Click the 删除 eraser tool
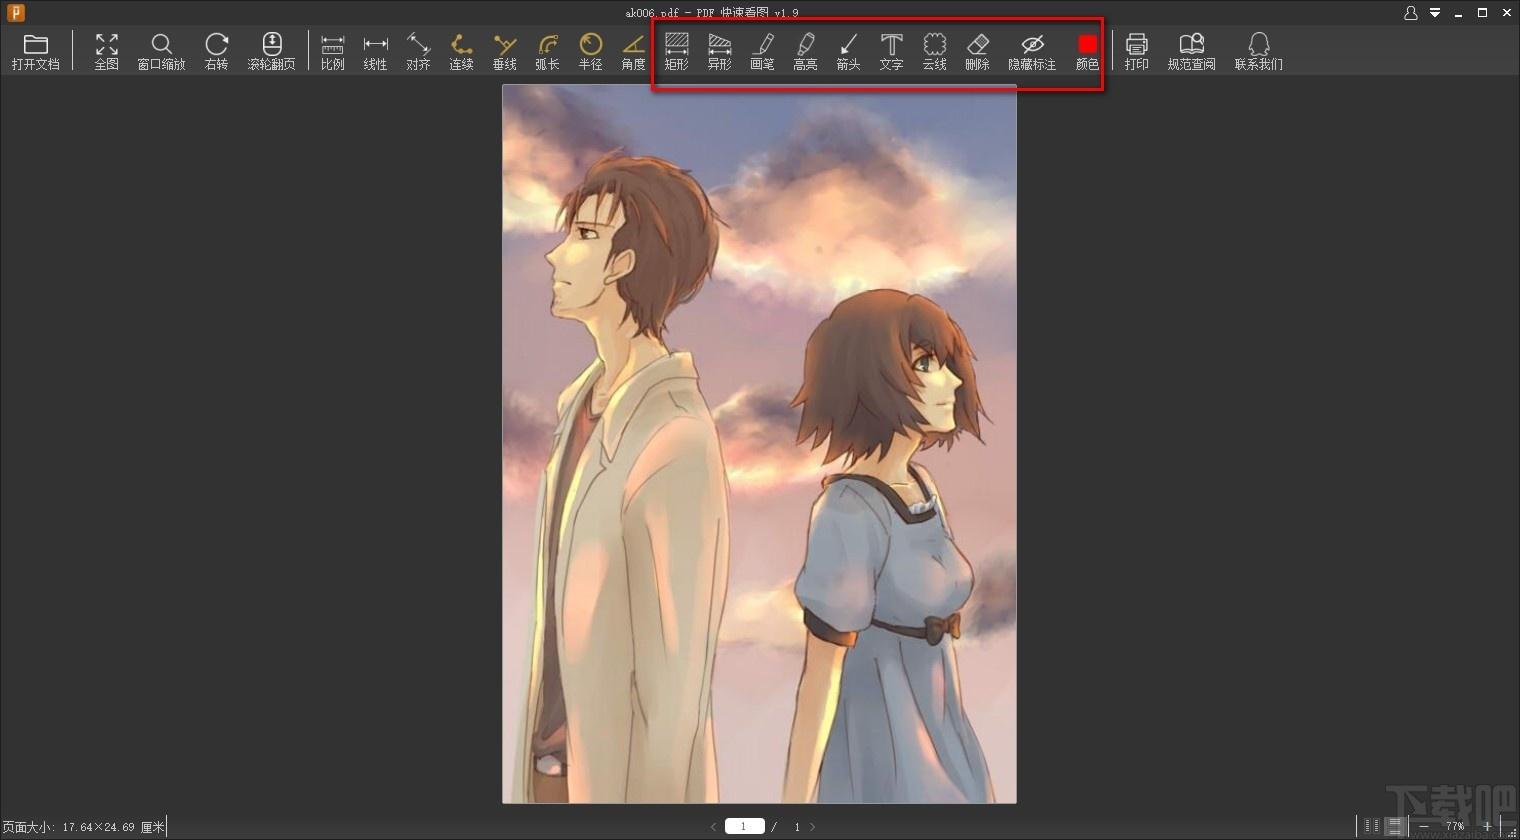 (x=977, y=51)
